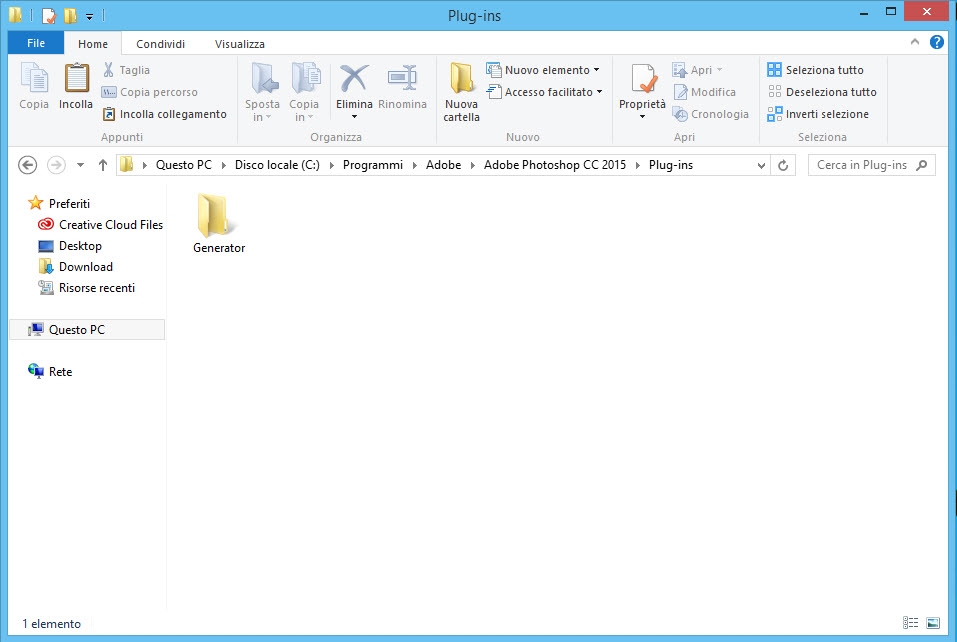Open the File menu
The height and width of the screenshot is (642, 957).
click(x=35, y=43)
